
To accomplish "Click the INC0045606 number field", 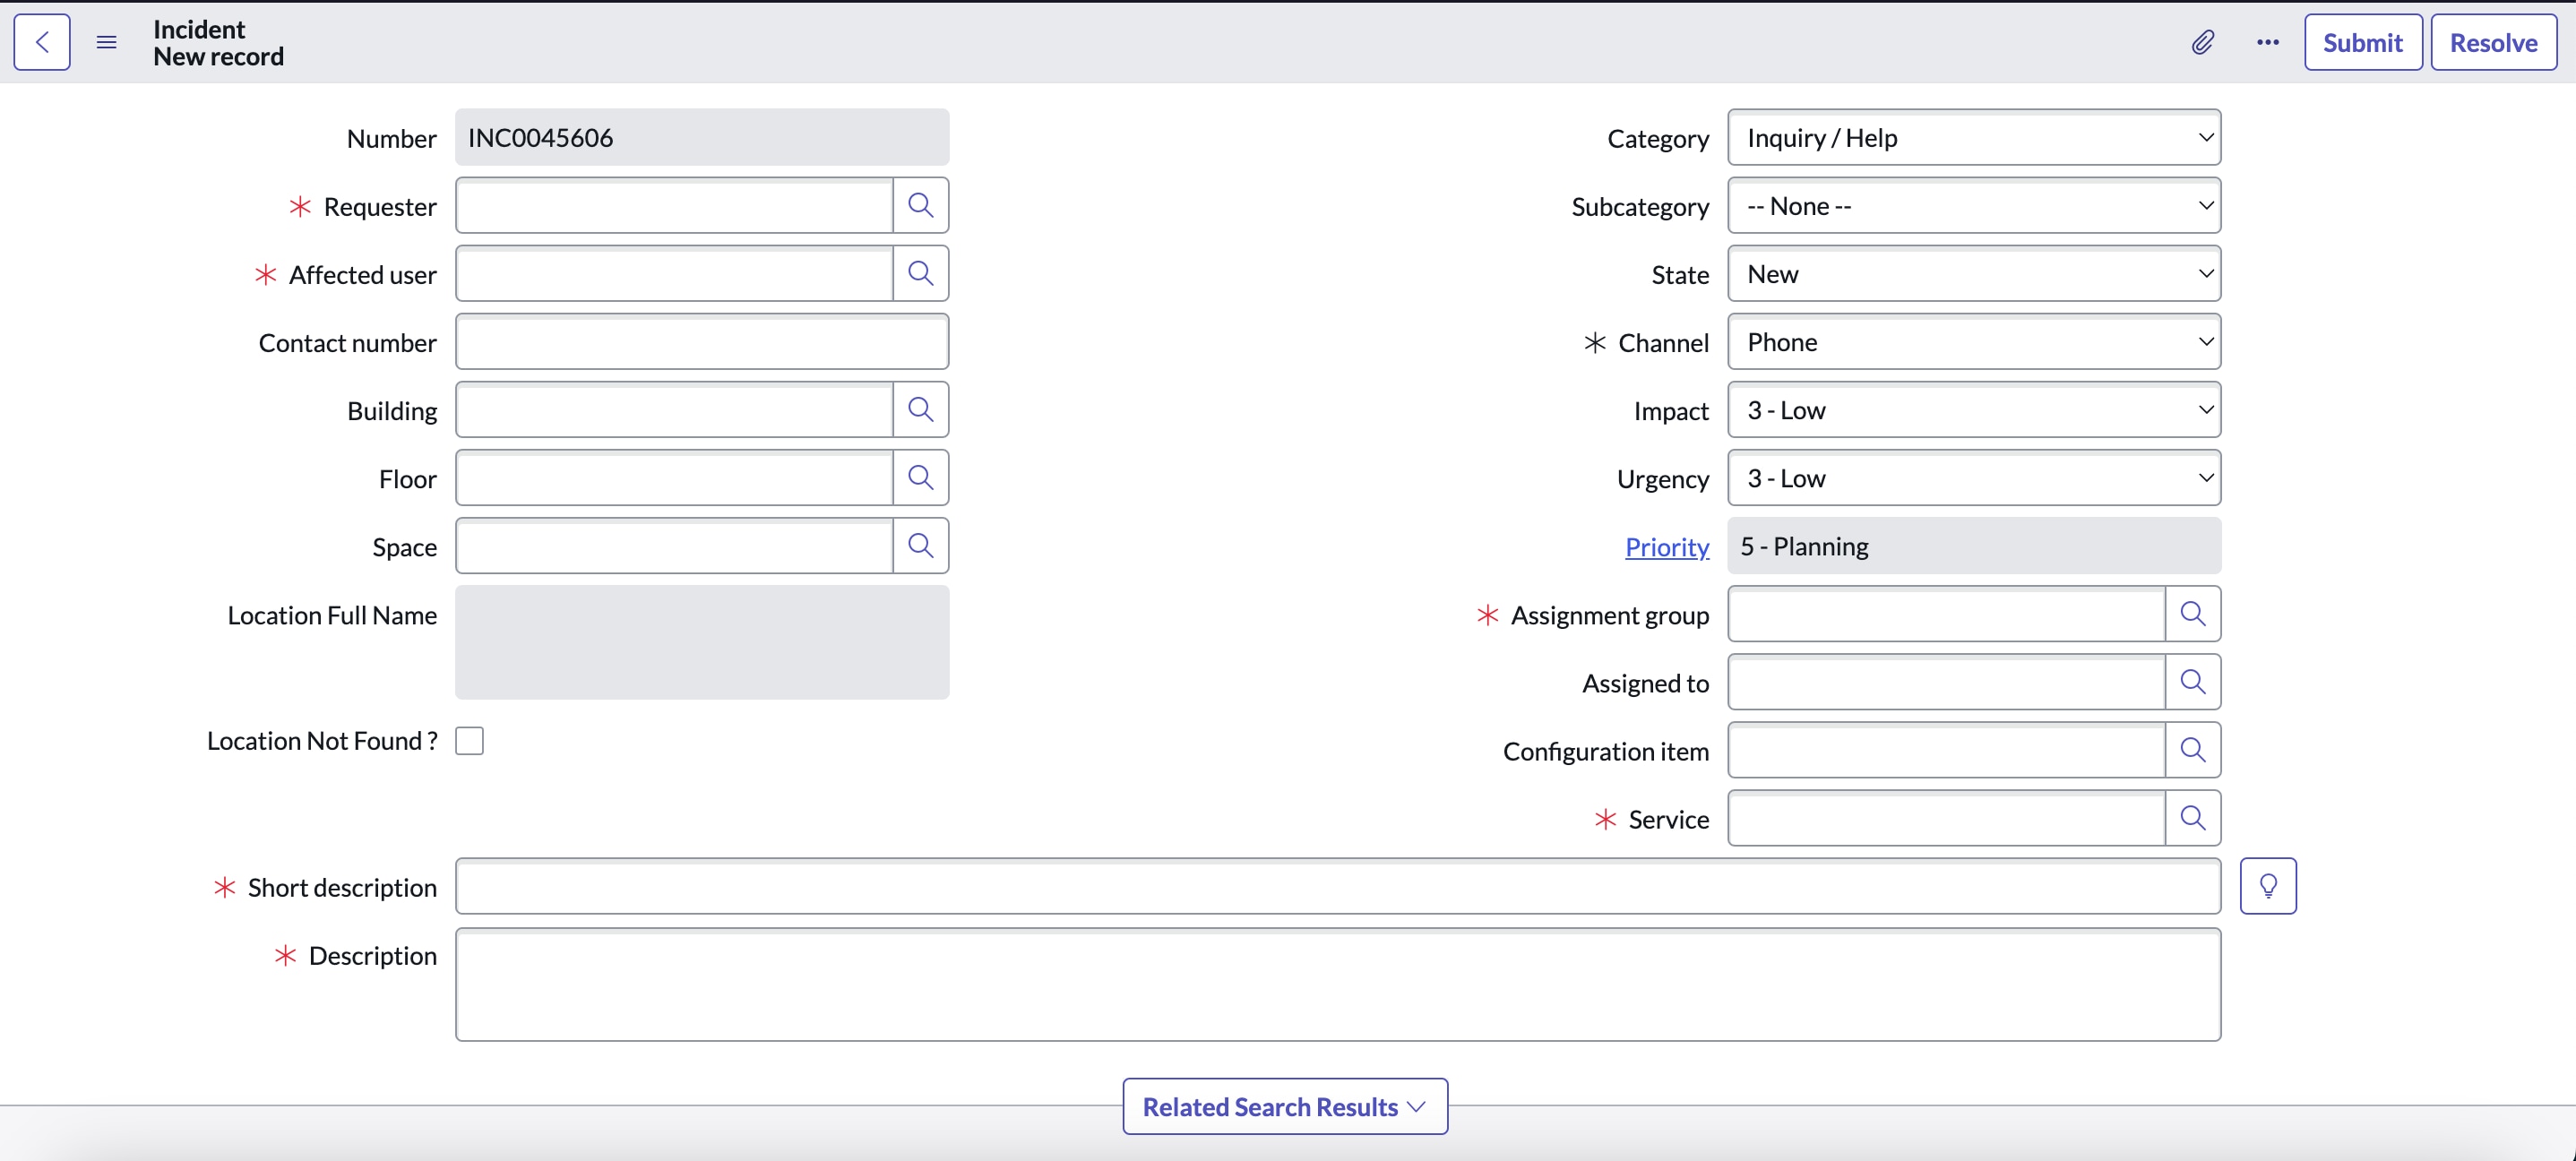I will (702, 138).
